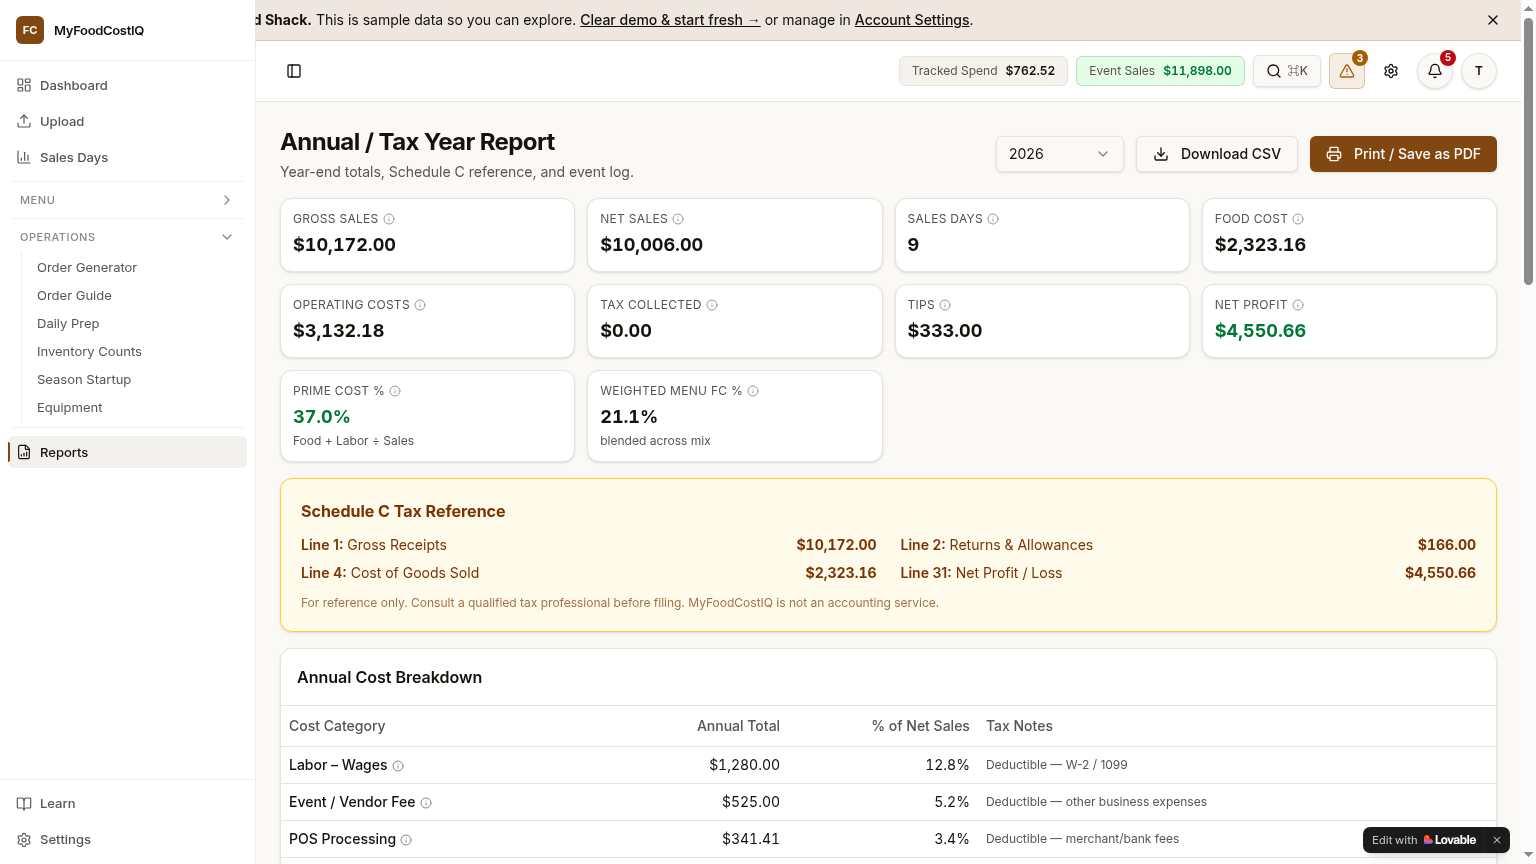Click $1,280.00 in Labor – Wages row
Screen dimensions: 1536x864
point(744,765)
